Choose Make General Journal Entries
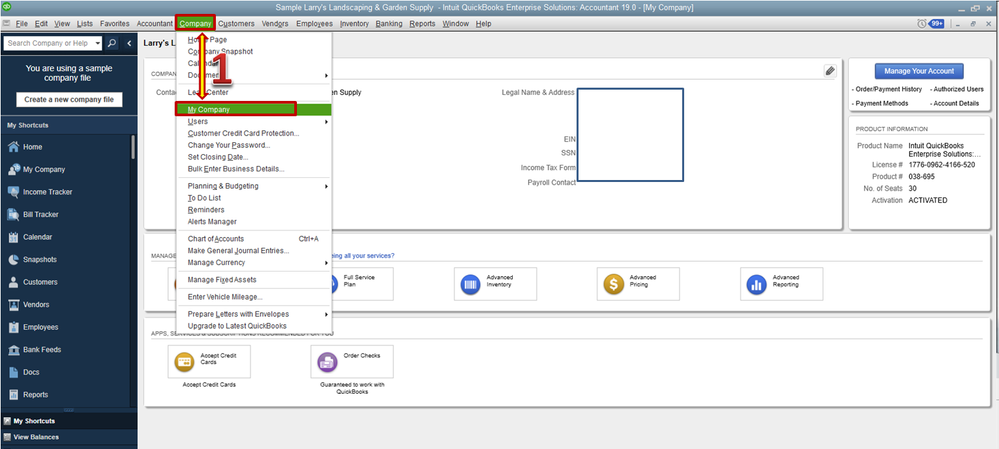Screen dimensions: 999x449 pyautogui.click(x=253, y=250)
